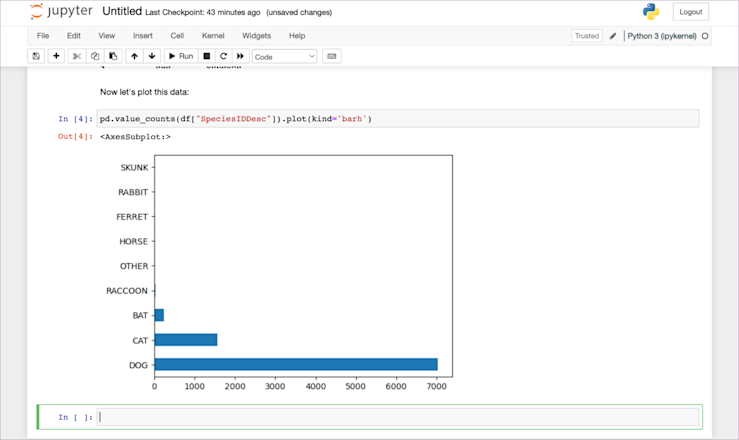Open the Help menu
Viewport: 739px width, 440px height.
[x=297, y=36]
